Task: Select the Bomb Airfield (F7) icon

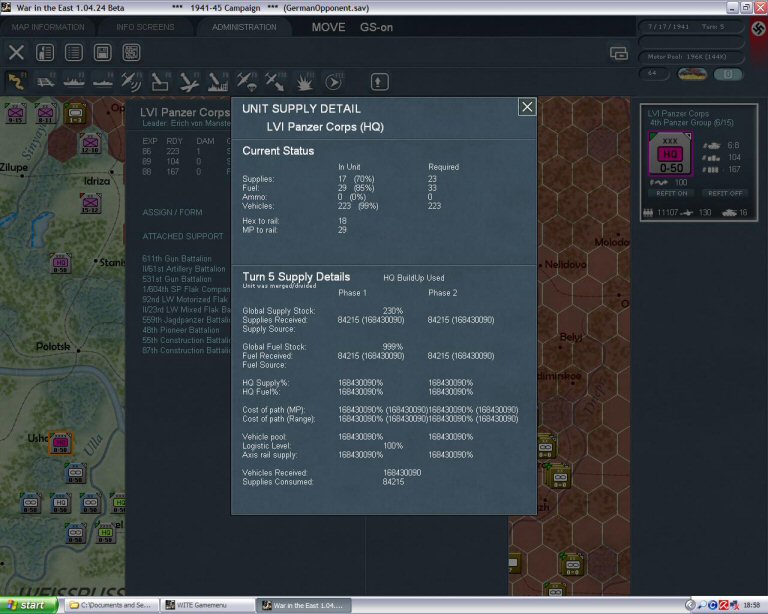Action: pyautogui.click(x=189, y=81)
